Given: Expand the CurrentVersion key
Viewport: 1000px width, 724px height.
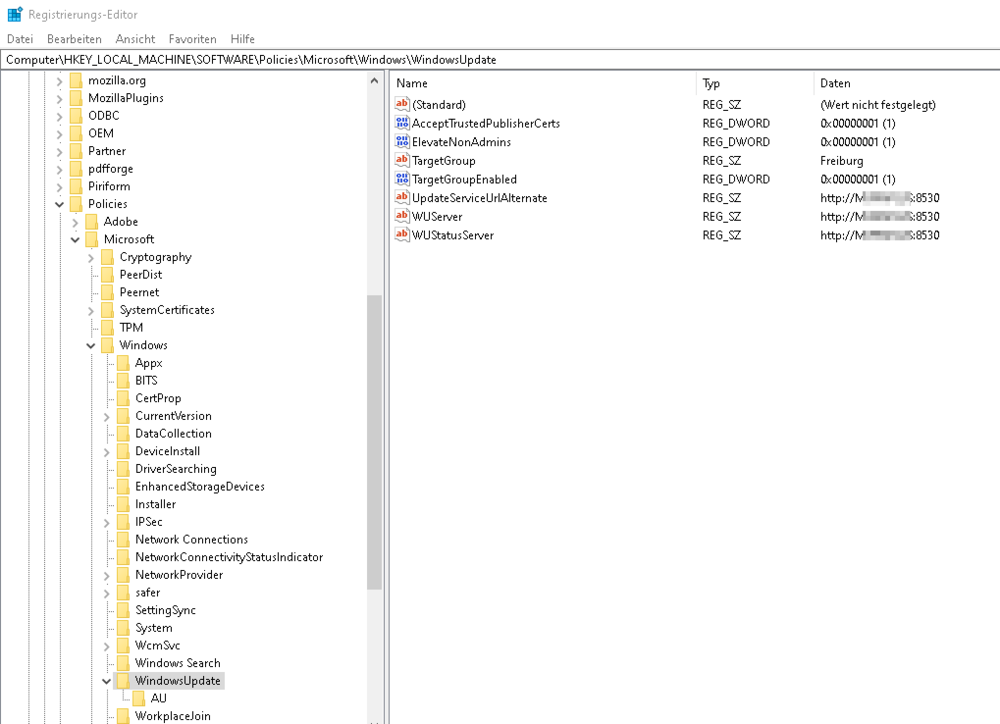Looking at the screenshot, I should (x=107, y=416).
